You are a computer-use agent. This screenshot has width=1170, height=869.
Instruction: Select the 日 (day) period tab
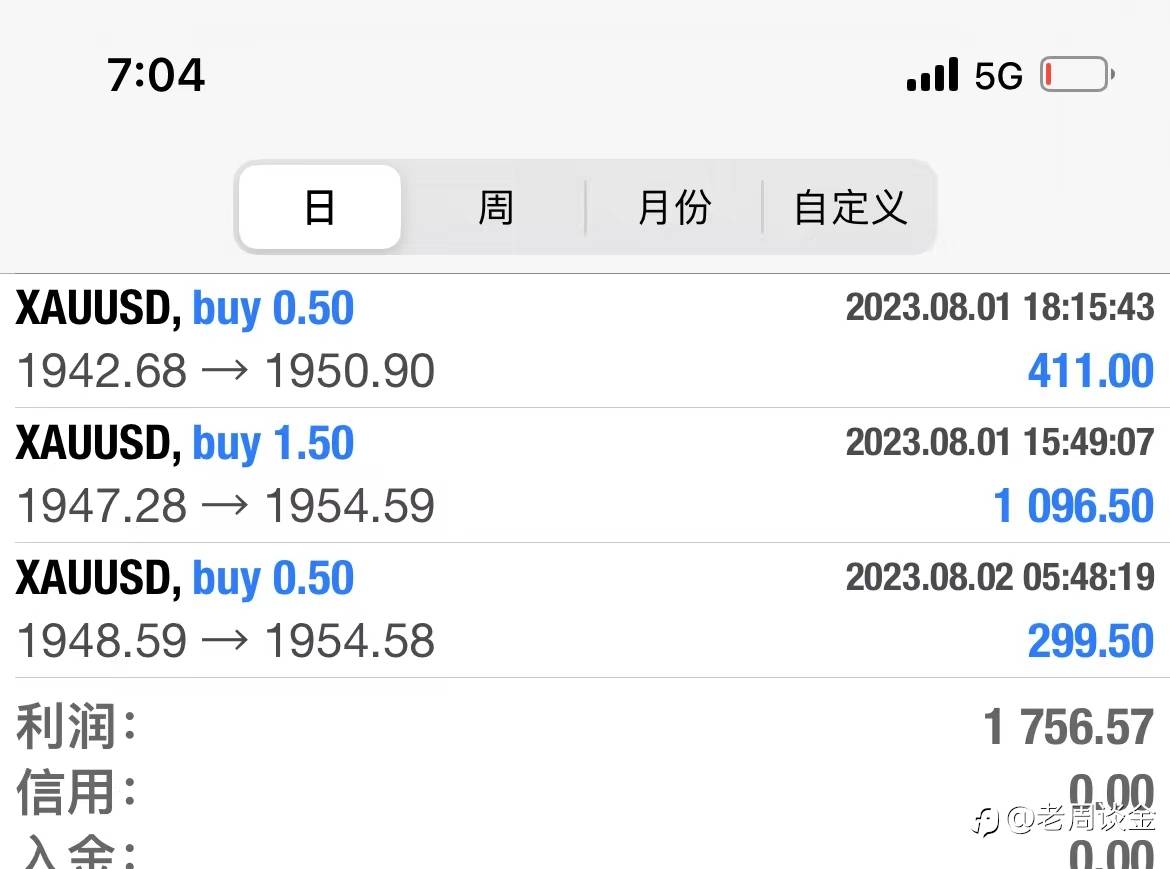319,207
